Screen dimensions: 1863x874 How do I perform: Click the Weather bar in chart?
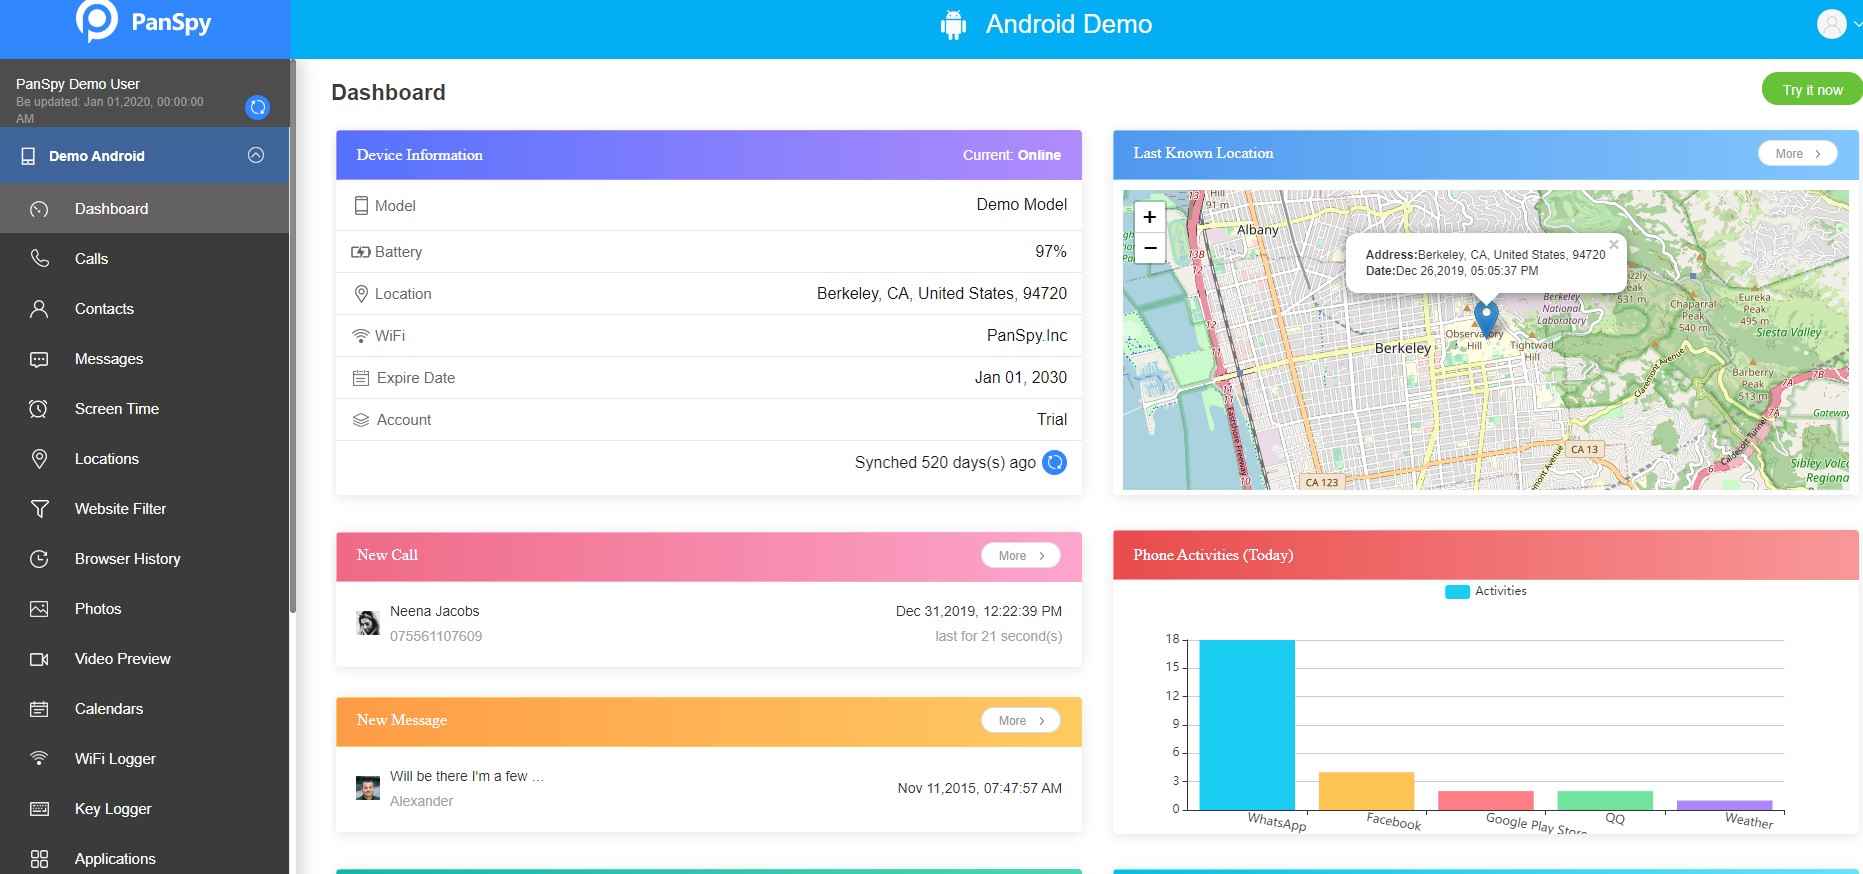coord(1725,805)
